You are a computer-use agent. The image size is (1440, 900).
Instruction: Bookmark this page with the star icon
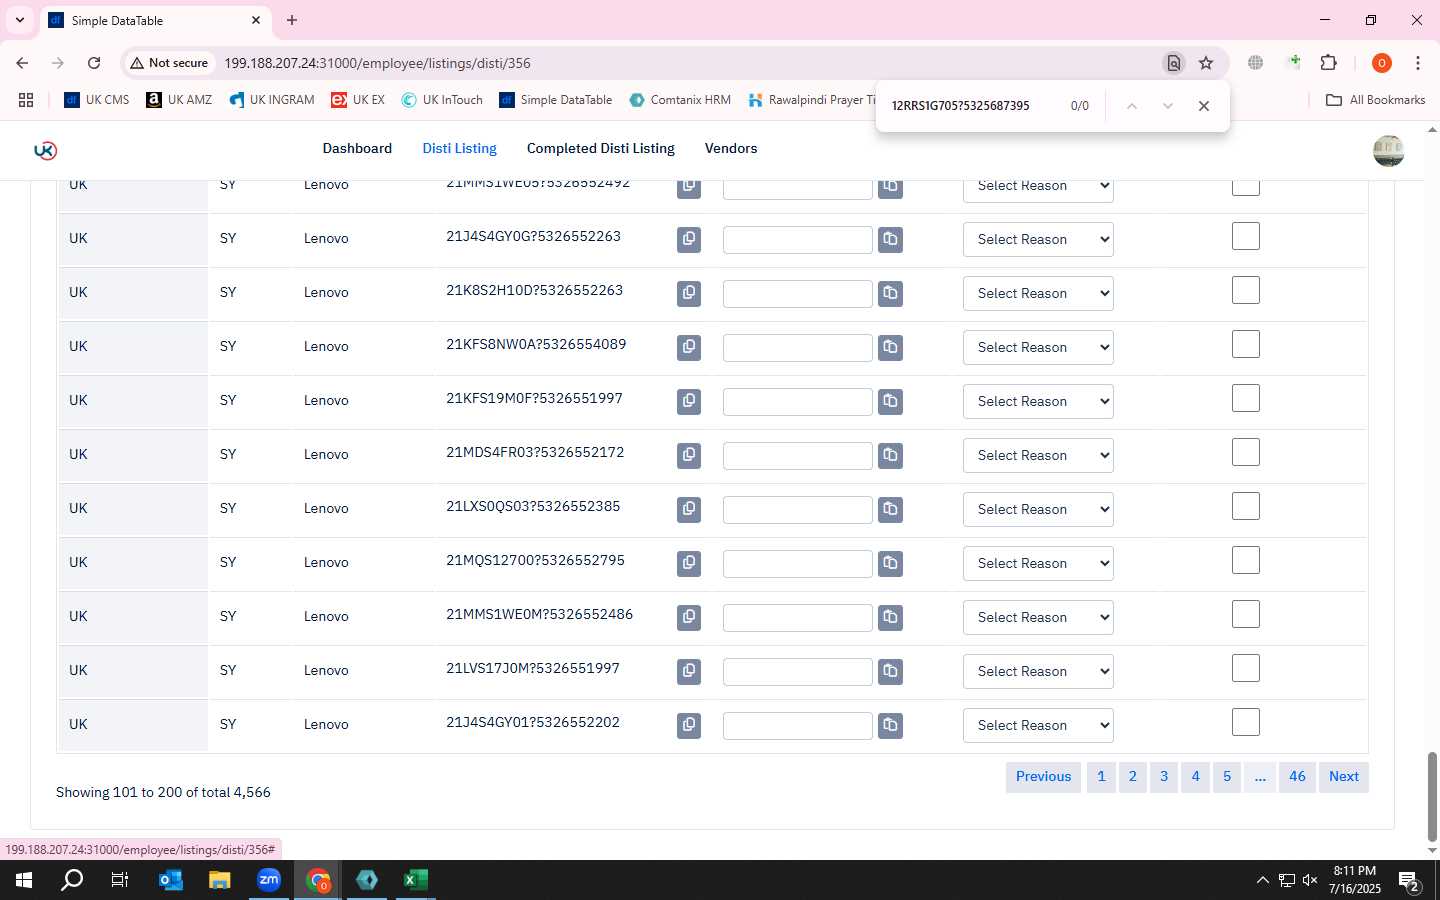click(x=1206, y=63)
